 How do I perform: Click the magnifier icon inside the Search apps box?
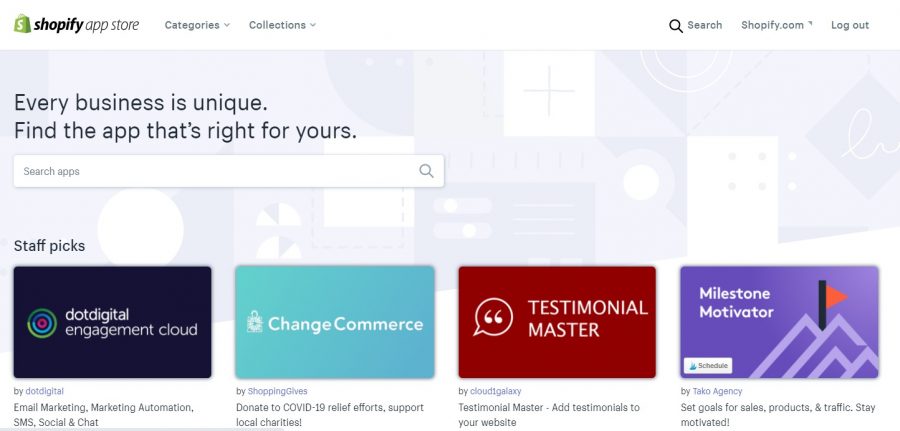pyautogui.click(x=426, y=170)
